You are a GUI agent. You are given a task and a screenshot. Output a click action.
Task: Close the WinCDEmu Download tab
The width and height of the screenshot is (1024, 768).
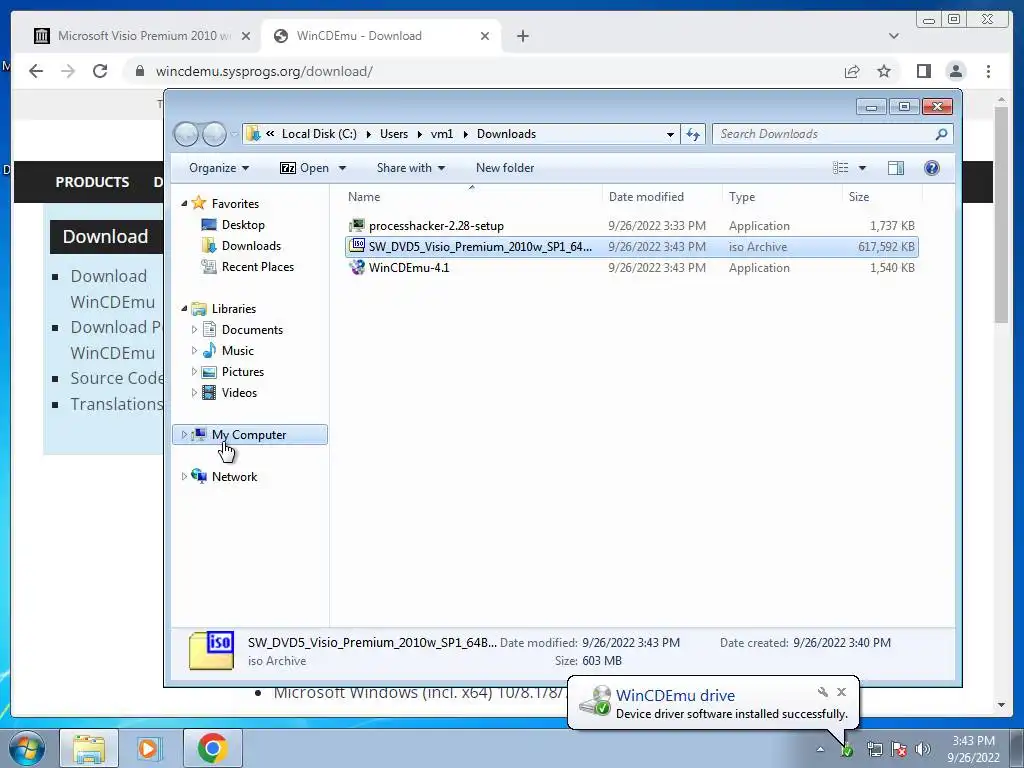485,36
